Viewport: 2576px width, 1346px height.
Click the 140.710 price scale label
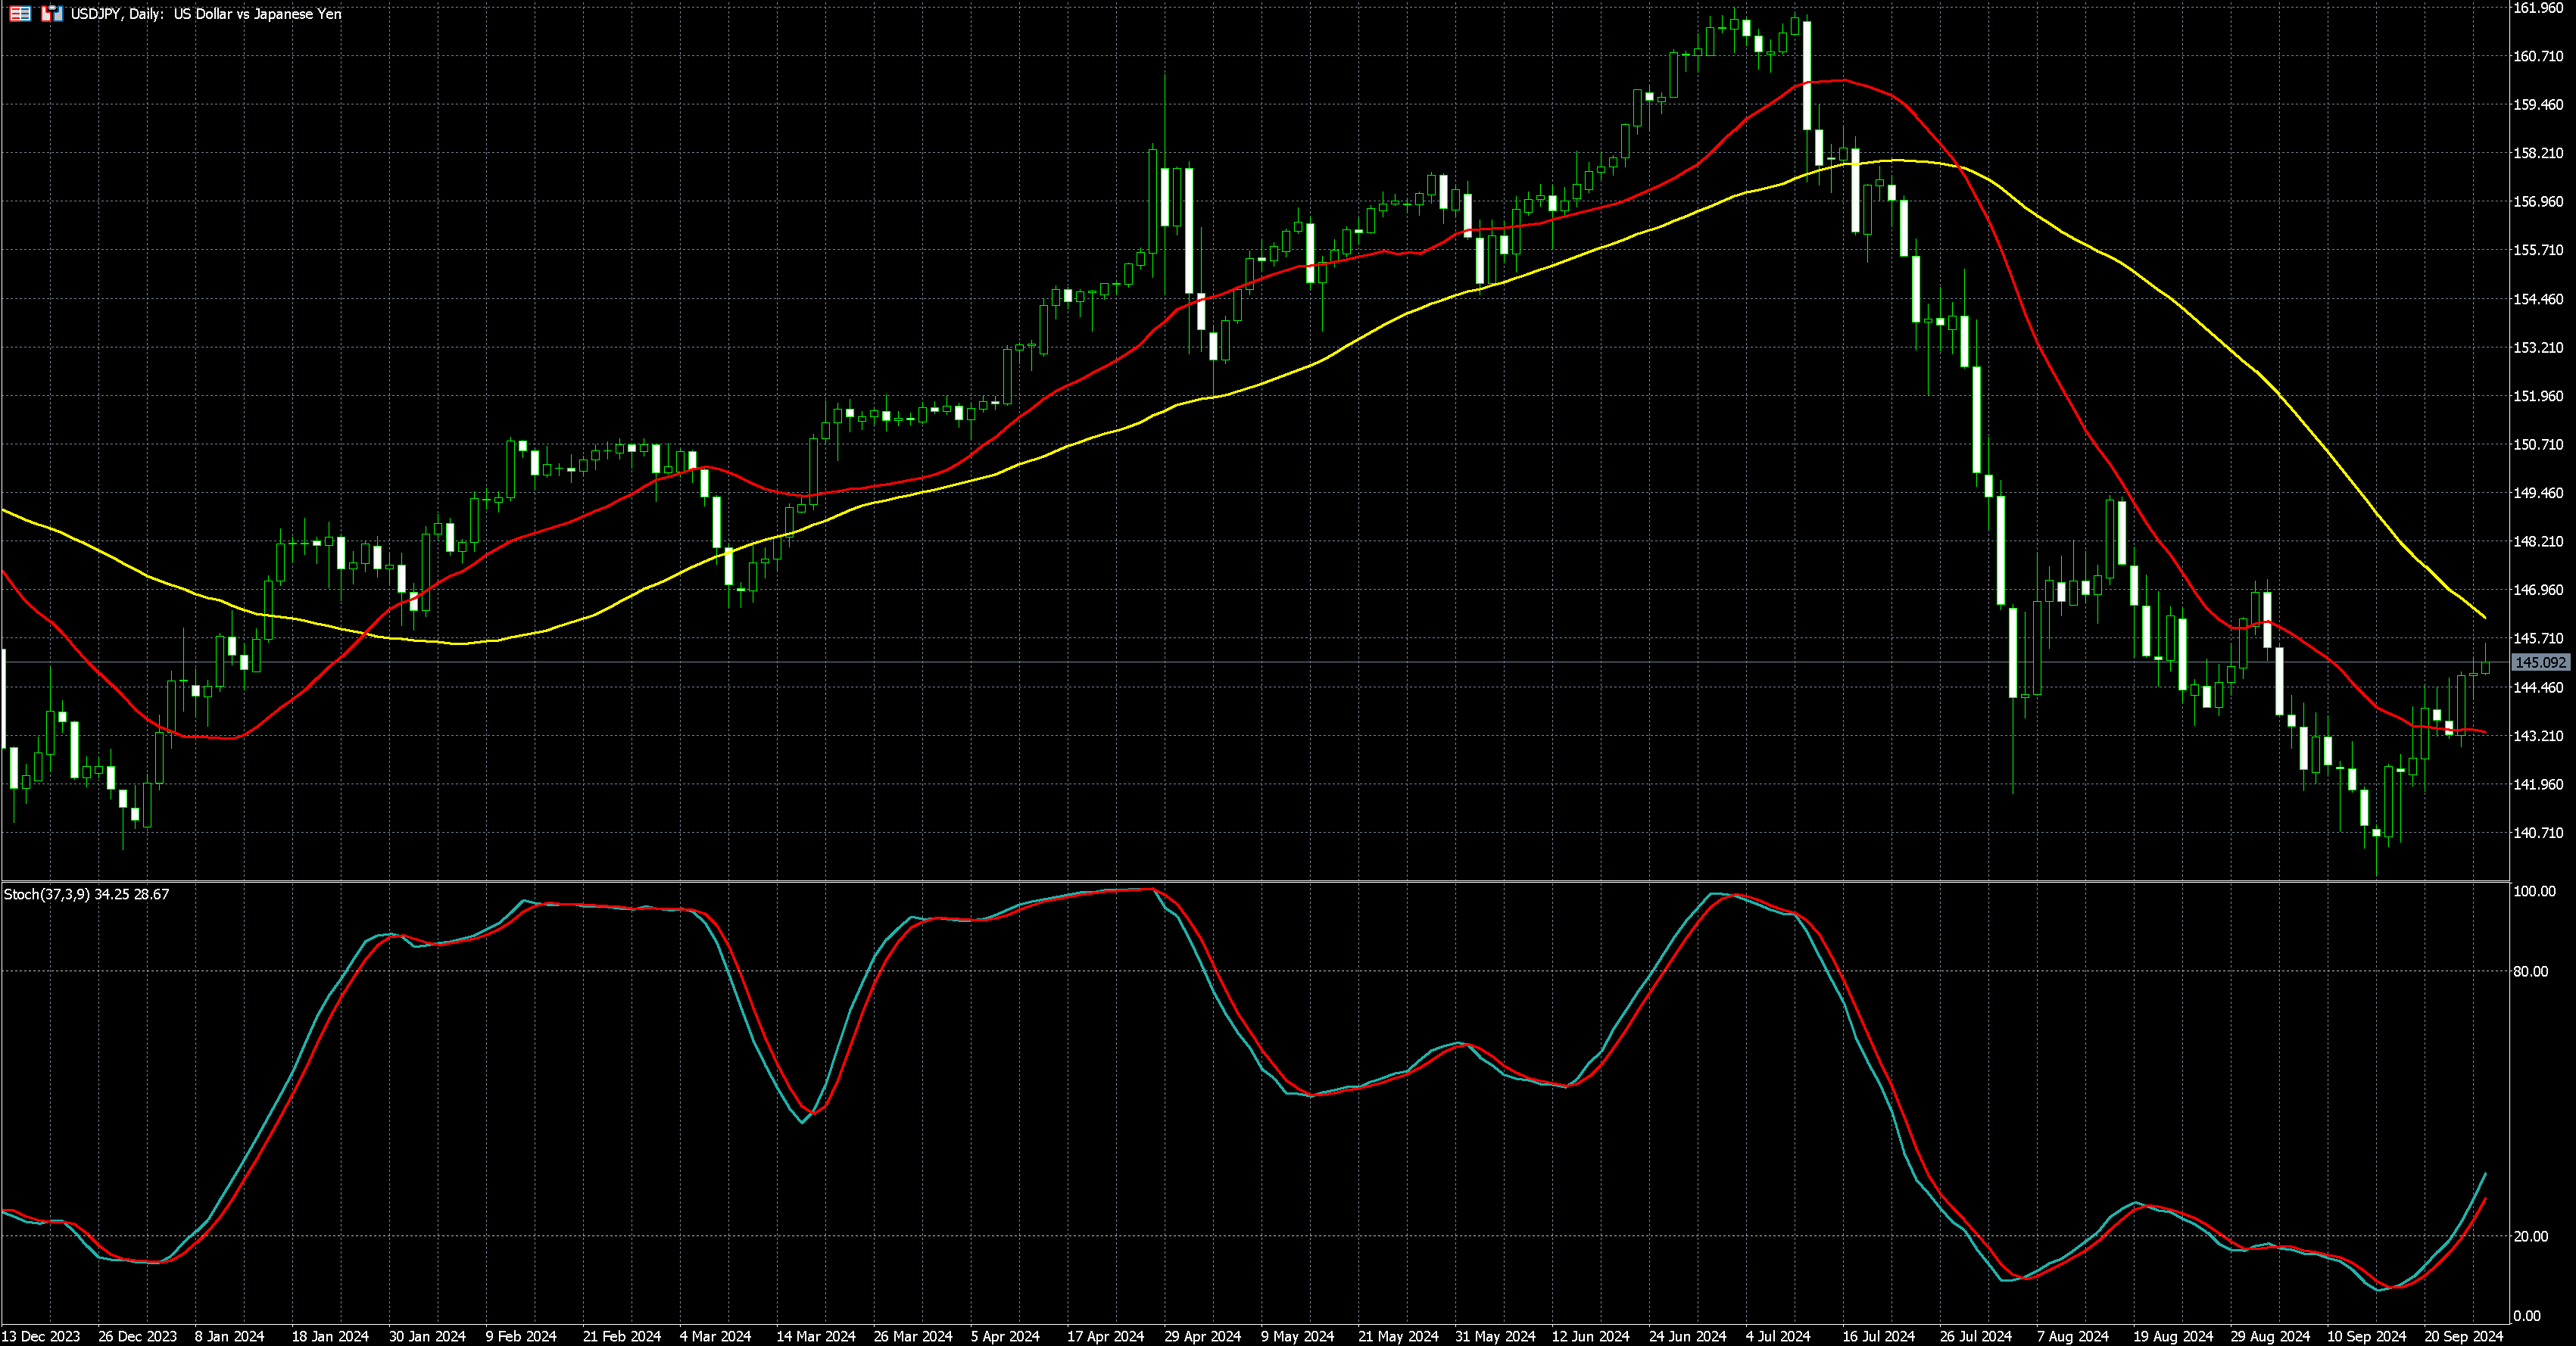[2538, 832]
